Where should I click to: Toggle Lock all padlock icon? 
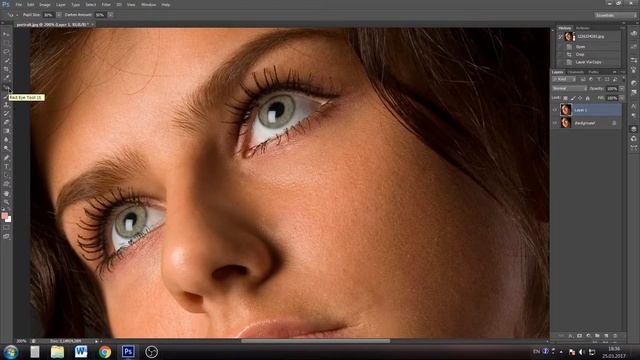[587, 98]
